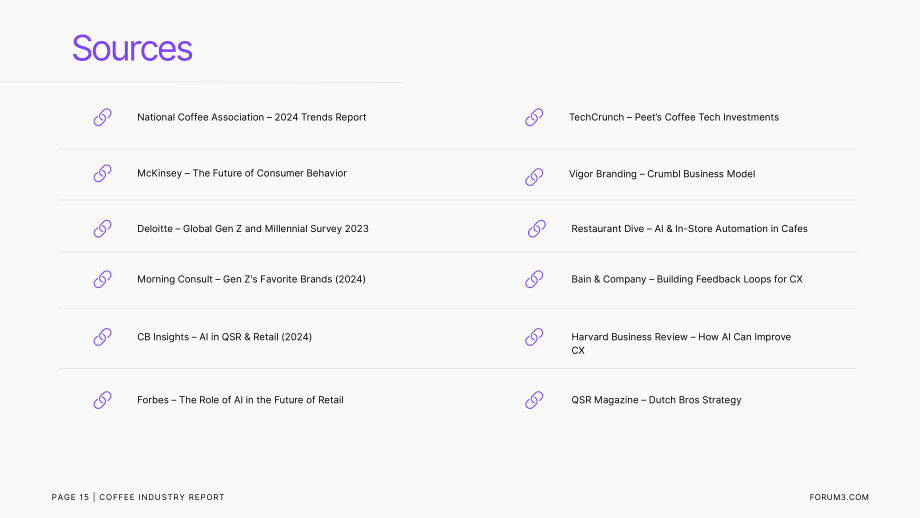
Task: Open Deloitte Global Gen Z and Millennial Survey
Action: [253, 229]
